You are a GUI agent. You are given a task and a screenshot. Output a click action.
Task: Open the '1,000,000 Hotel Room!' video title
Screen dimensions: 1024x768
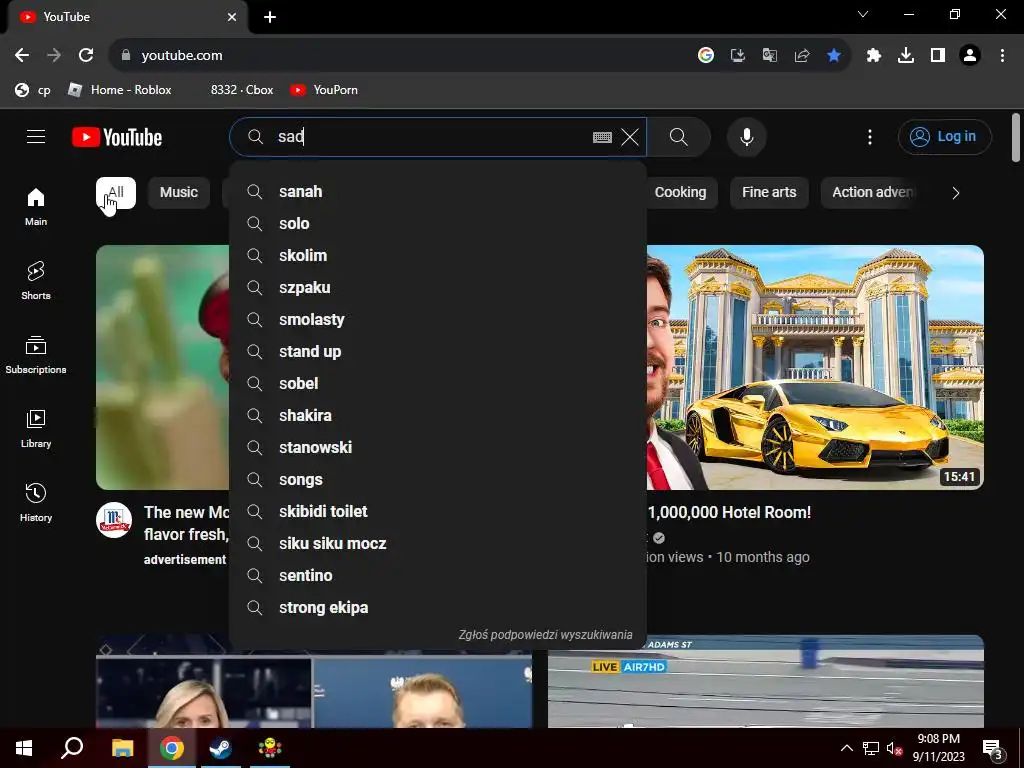pos(729,512)
